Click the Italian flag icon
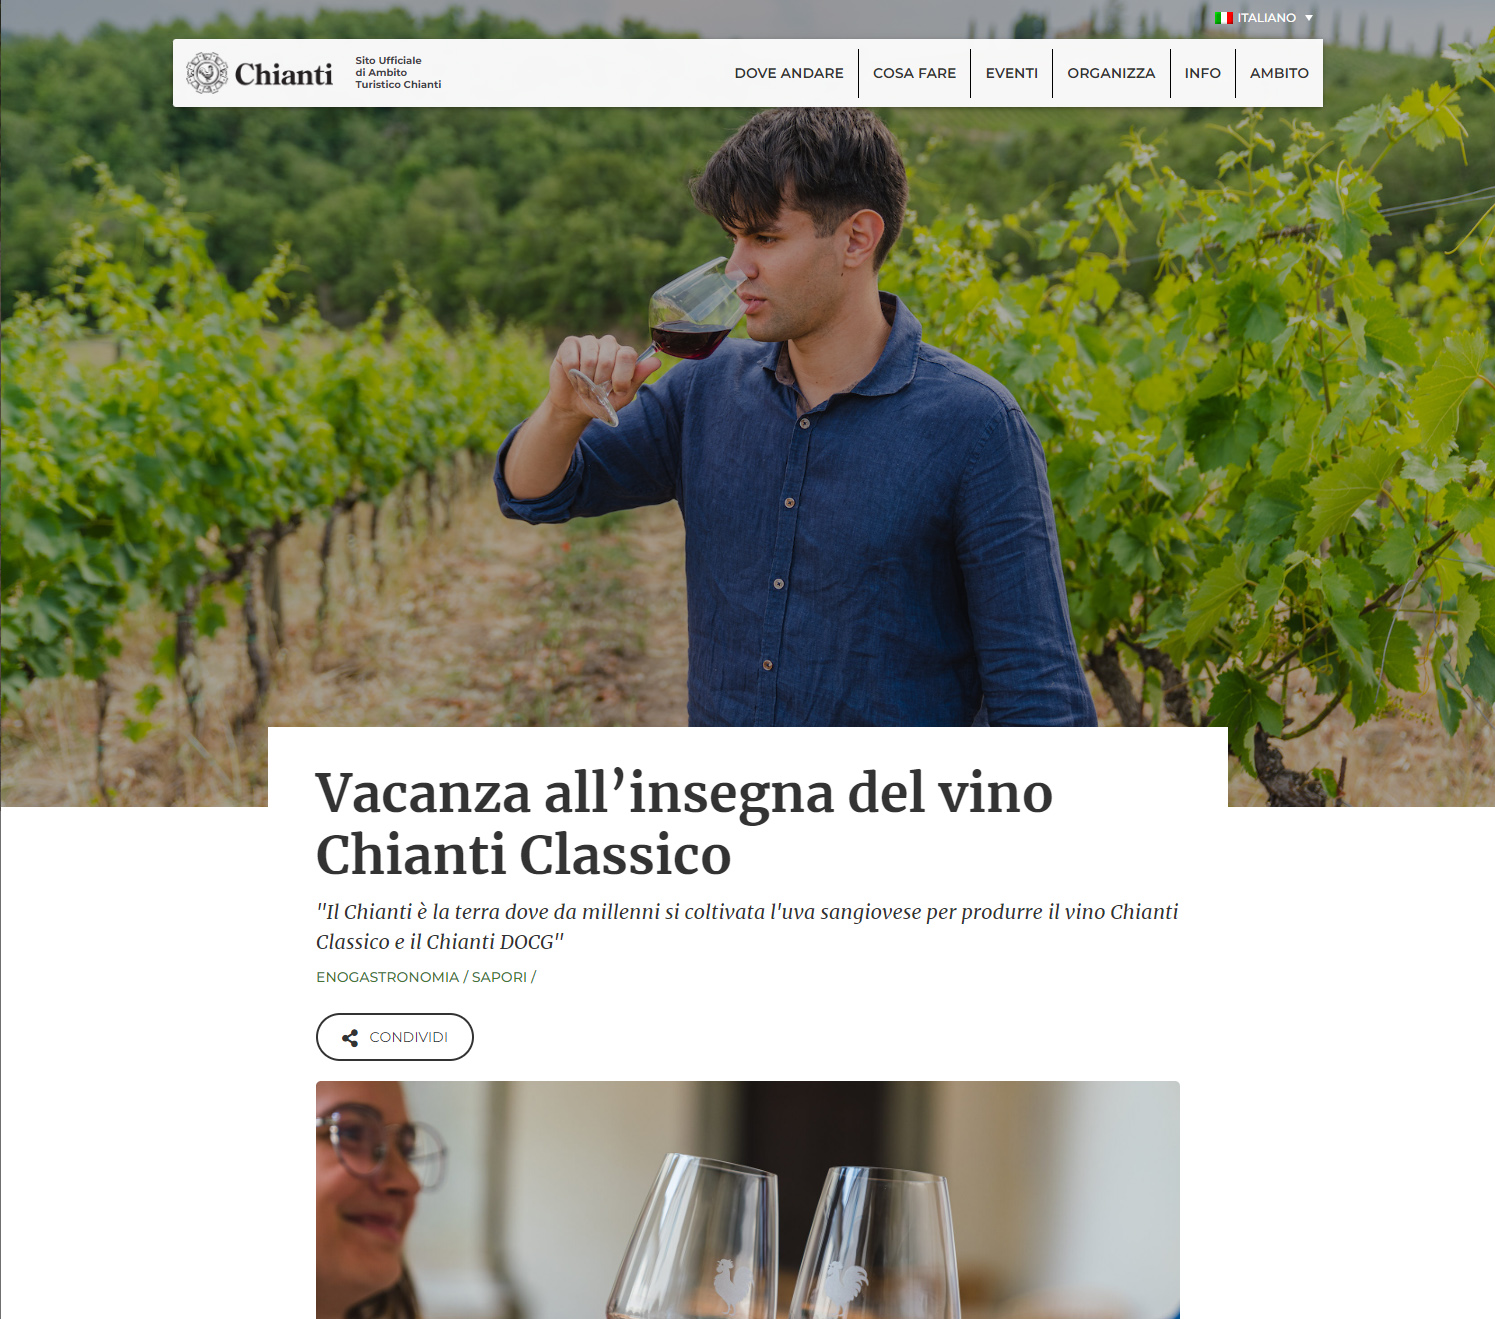 click(x=1224, y=18)
